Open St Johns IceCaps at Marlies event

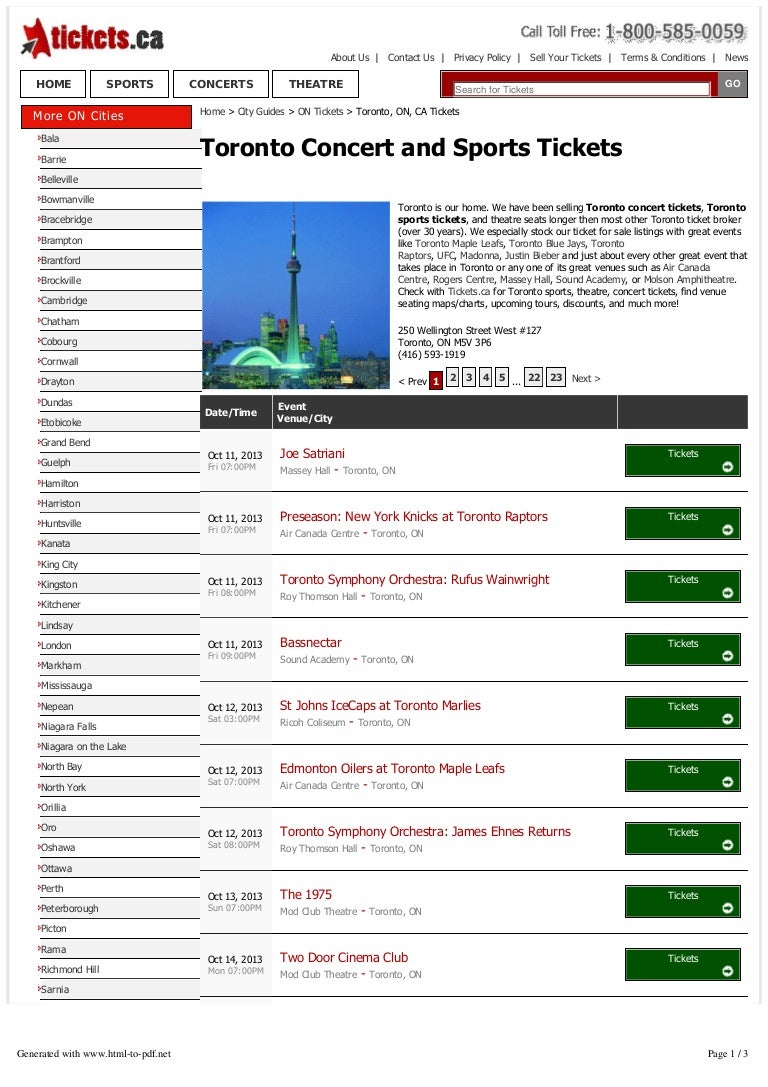coord(380,706)
